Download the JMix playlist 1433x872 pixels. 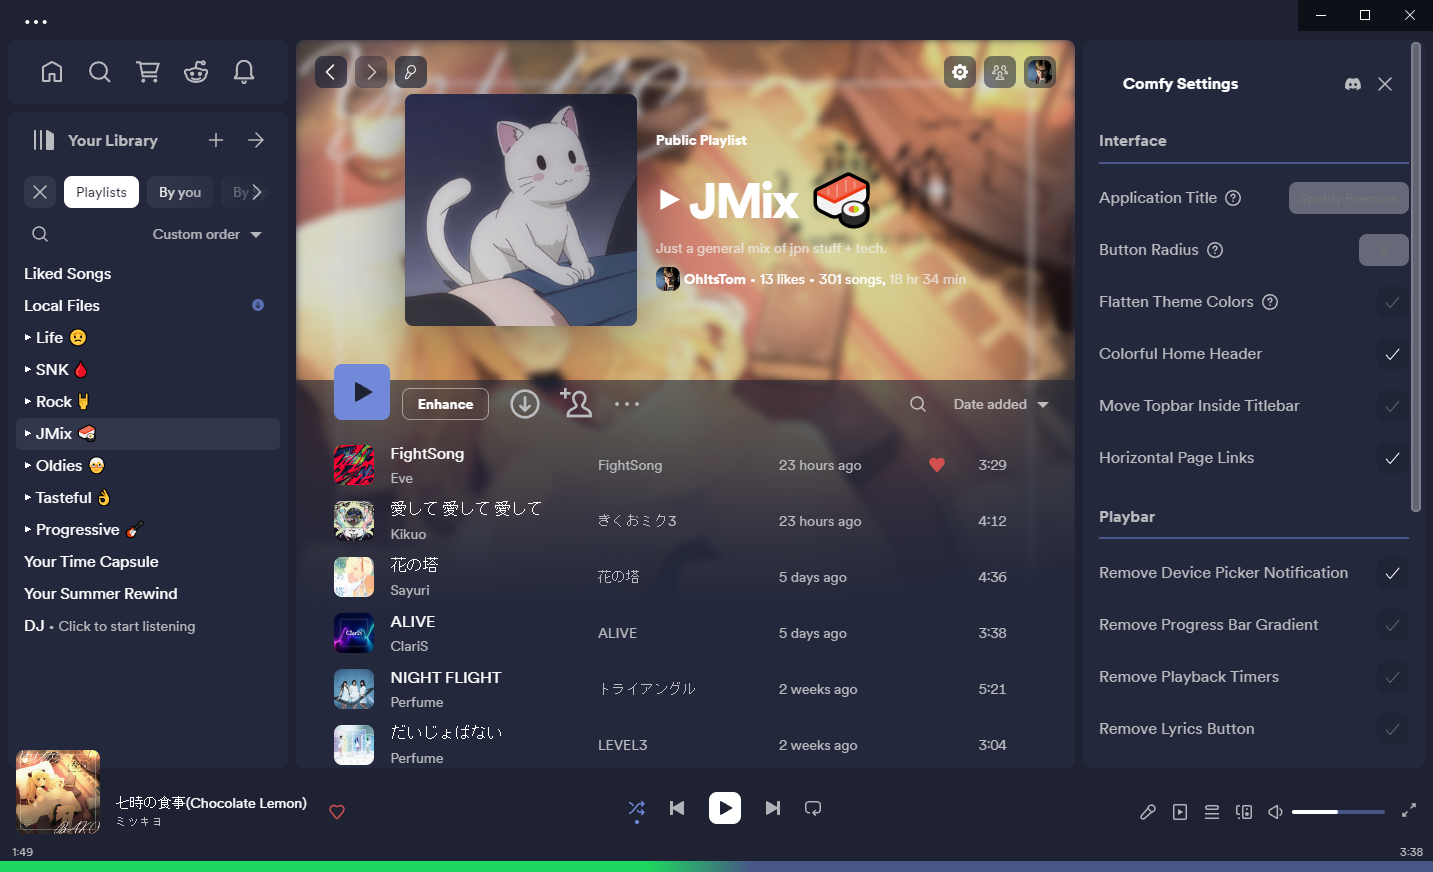click(x=525, y=404)
